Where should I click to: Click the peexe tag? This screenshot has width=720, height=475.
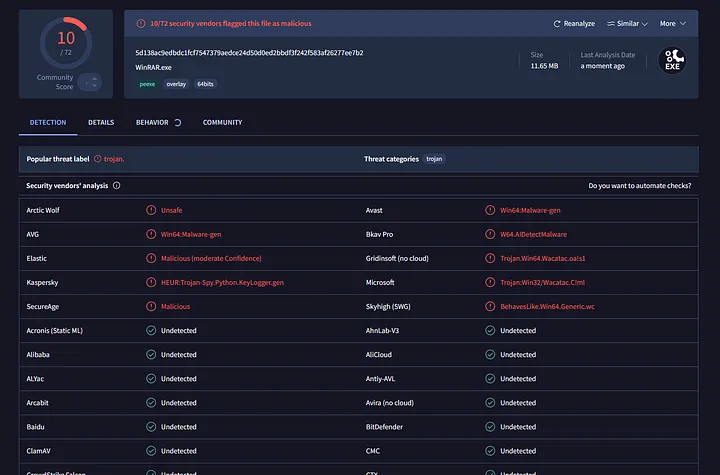point(147,84)
